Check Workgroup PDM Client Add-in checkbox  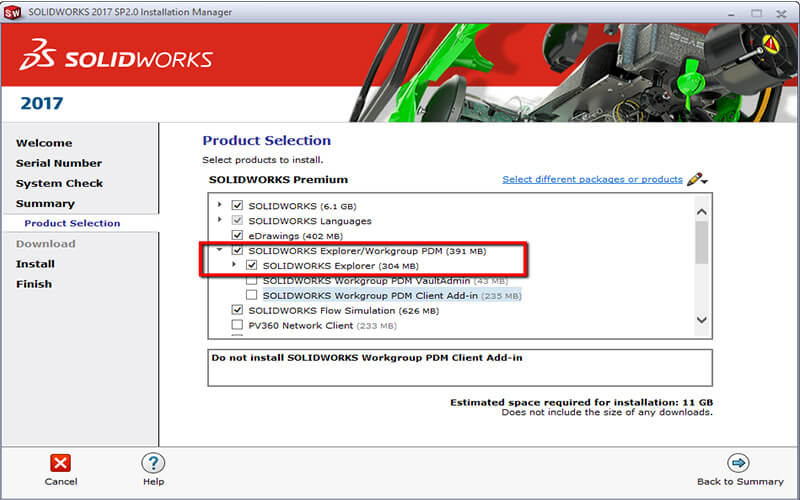click(252, 295)
